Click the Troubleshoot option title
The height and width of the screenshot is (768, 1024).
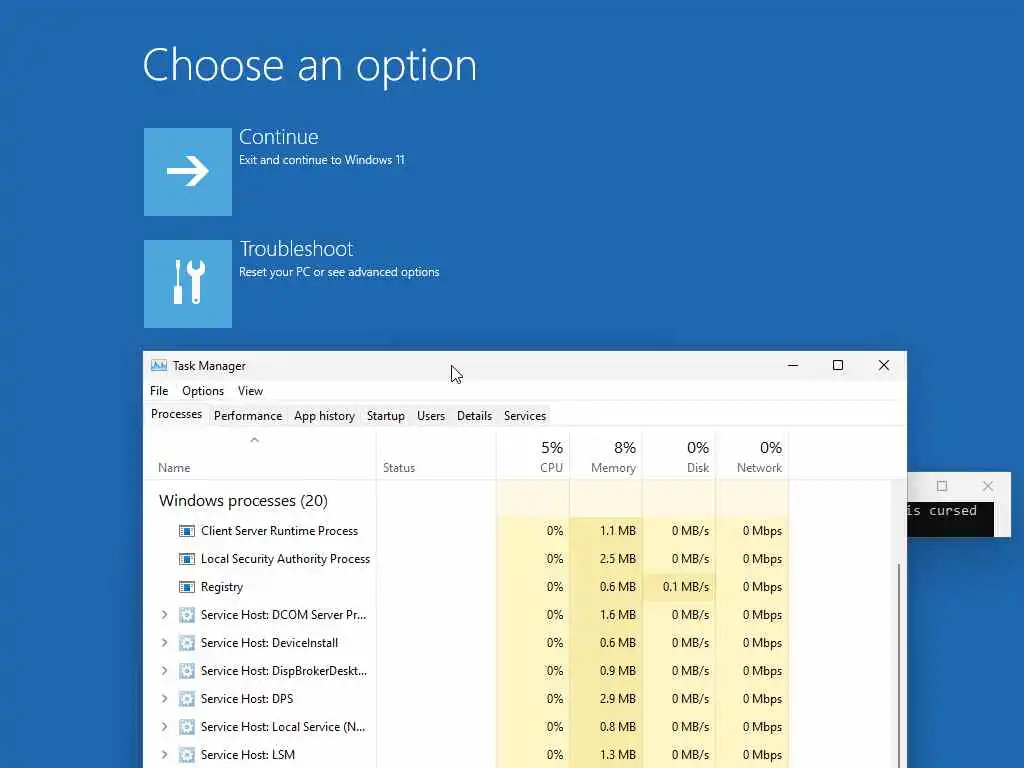click(296, 249)
